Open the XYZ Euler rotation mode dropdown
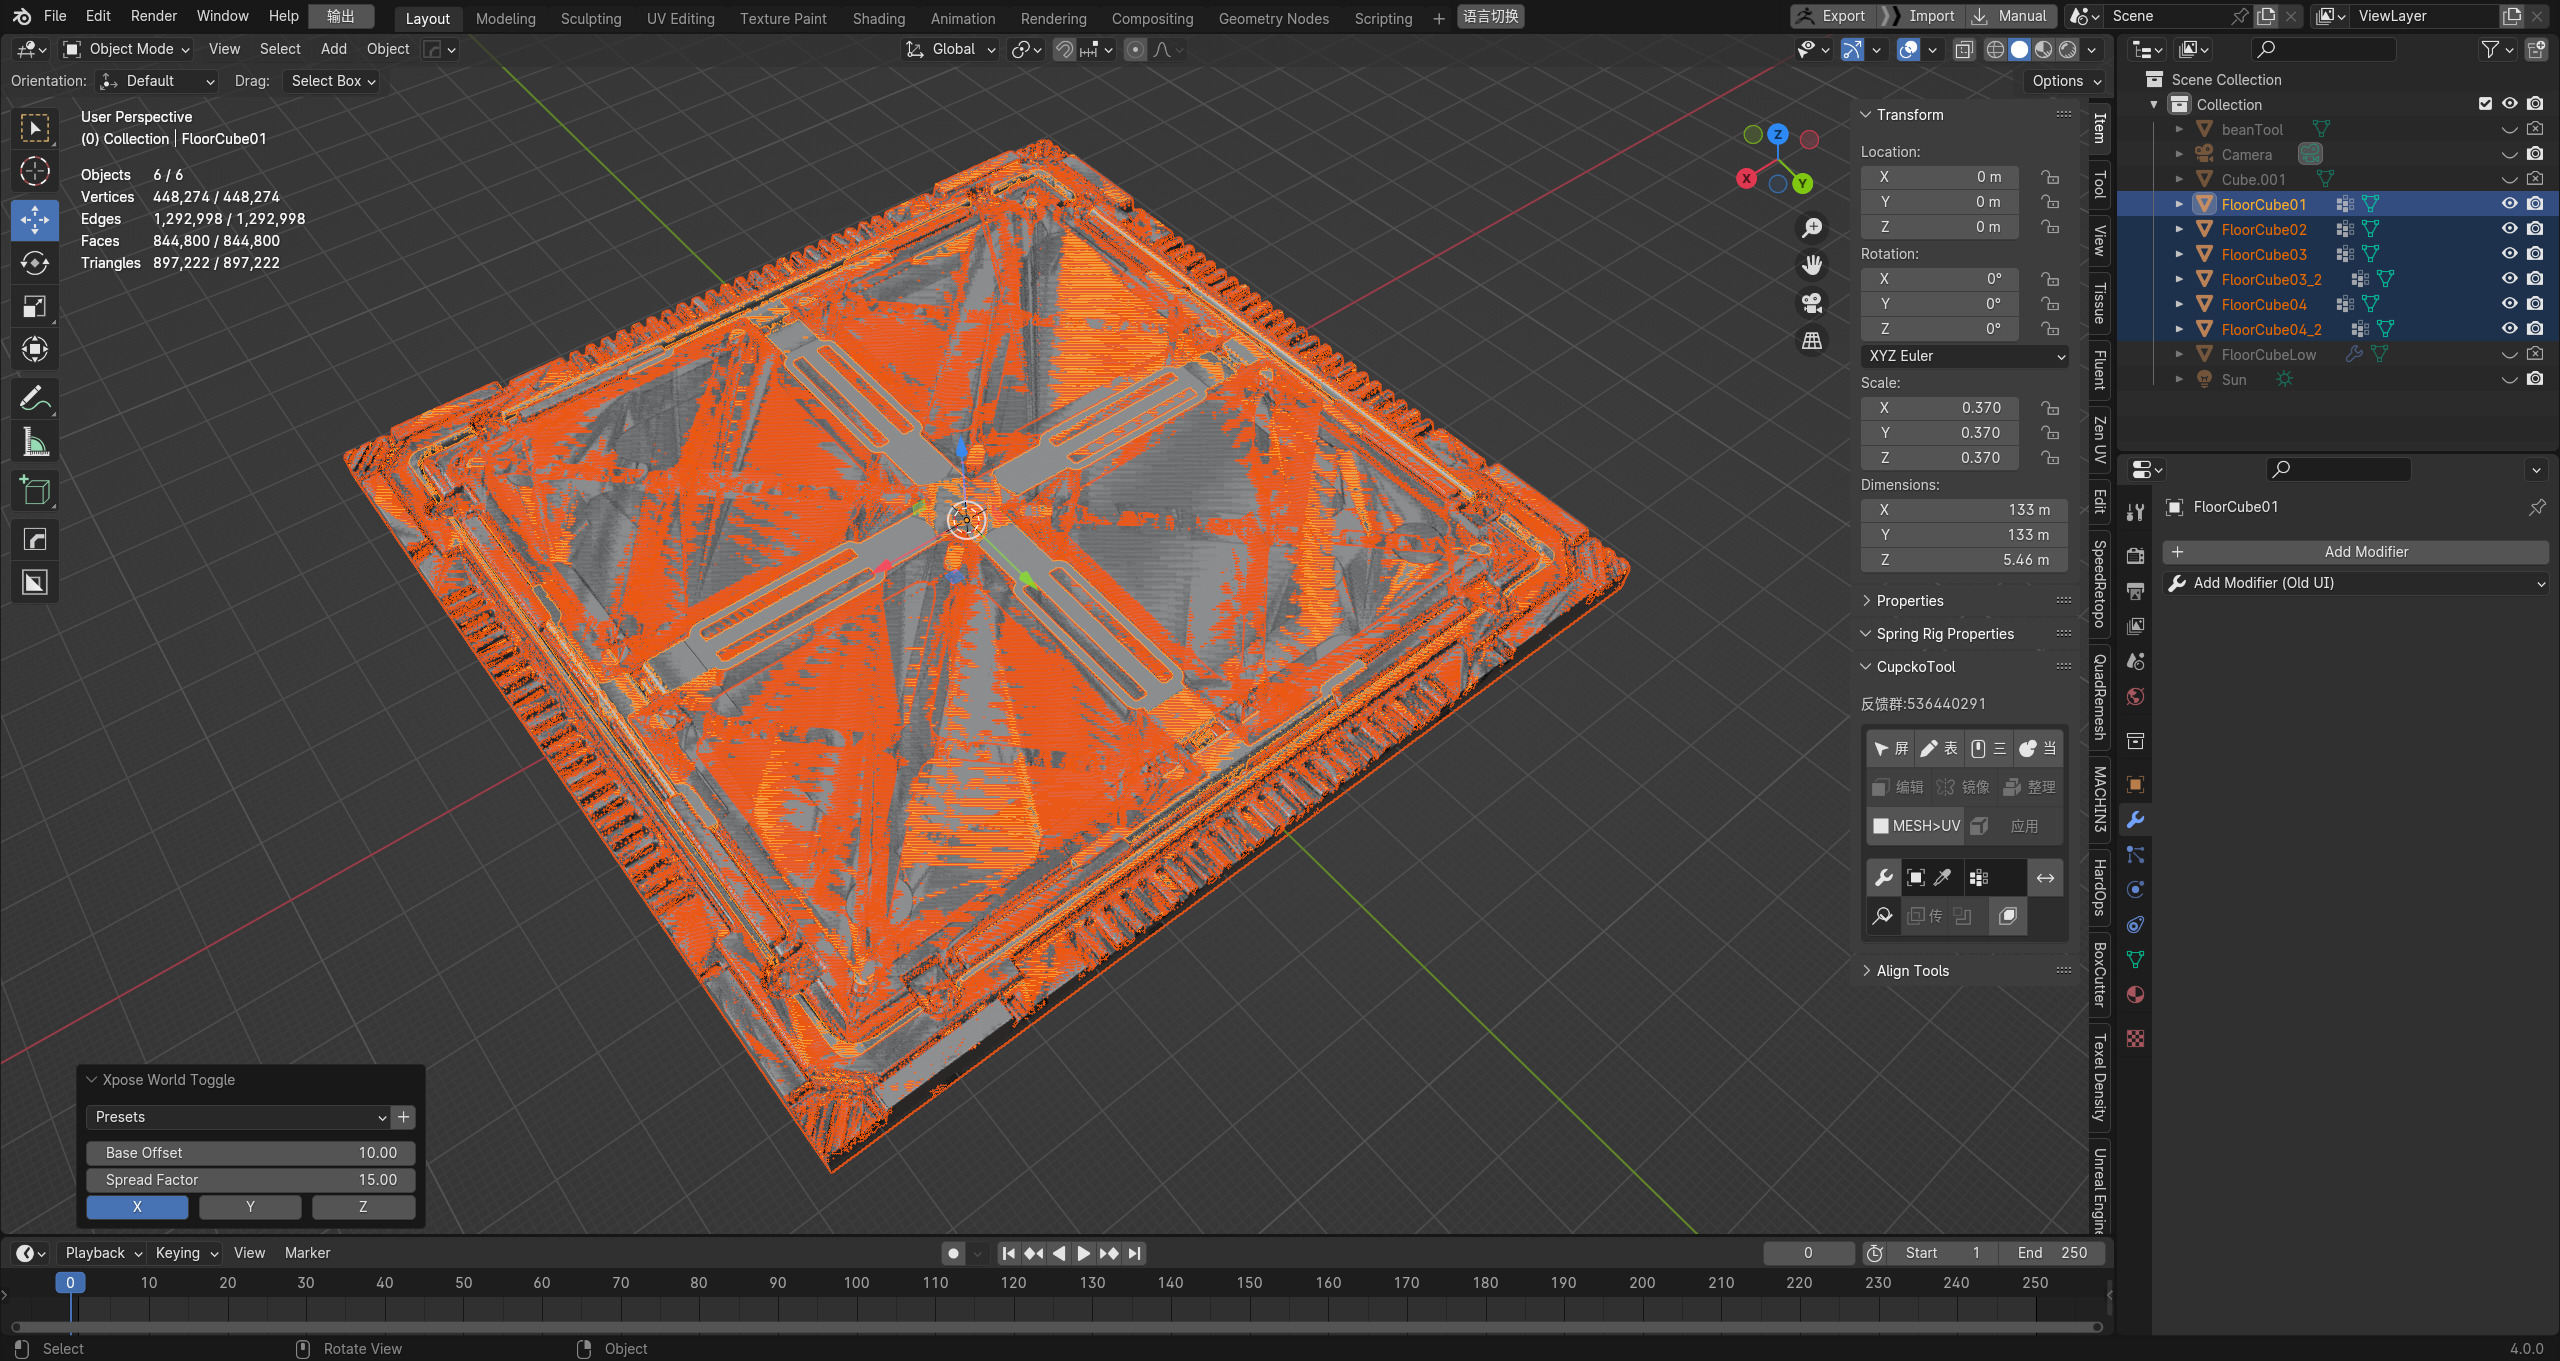 [x=1964, y=356]
